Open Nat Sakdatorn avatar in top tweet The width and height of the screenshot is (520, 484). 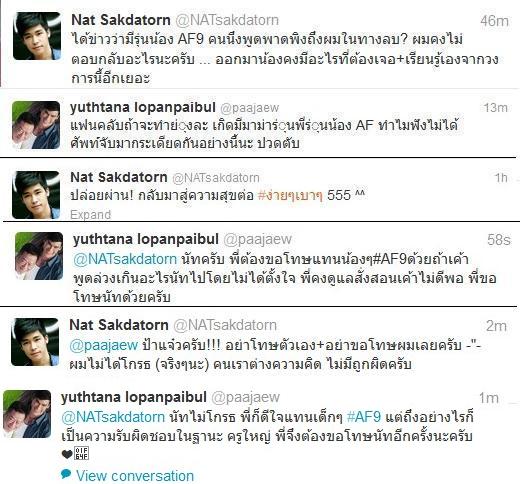[37, 36]
